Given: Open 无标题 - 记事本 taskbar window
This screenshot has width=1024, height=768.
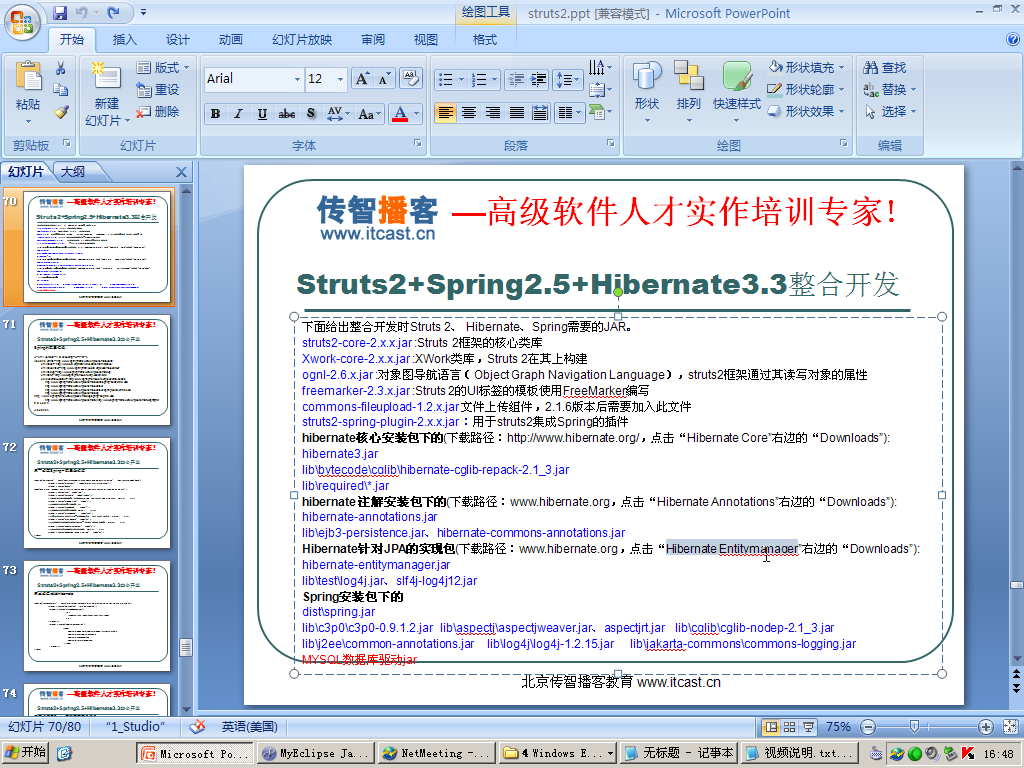Looking at the screenshot, I should [679, 753].
